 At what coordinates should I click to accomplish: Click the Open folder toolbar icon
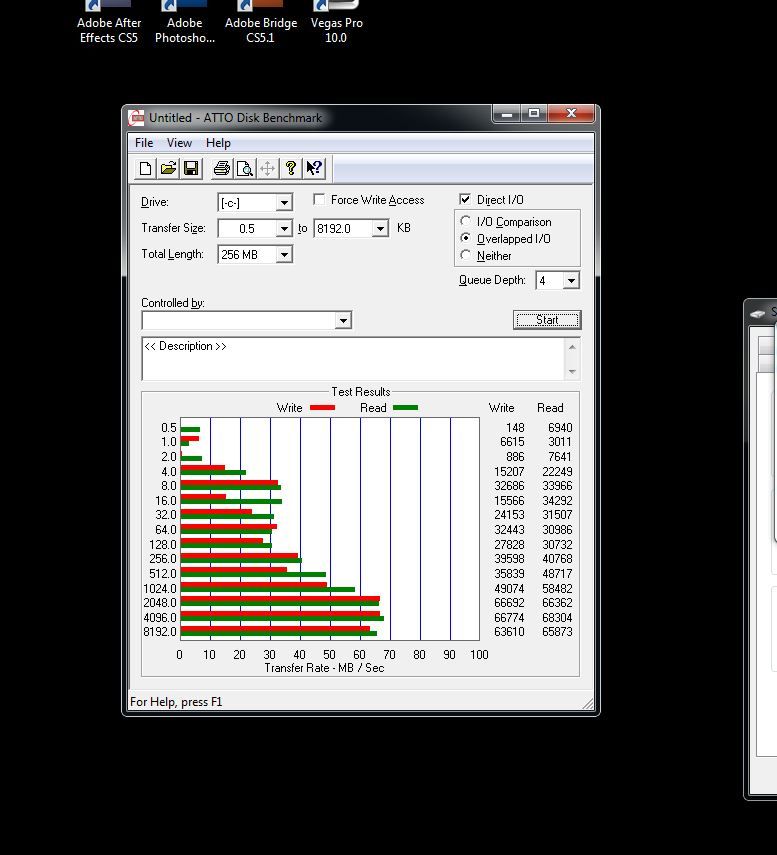[168, 169]
